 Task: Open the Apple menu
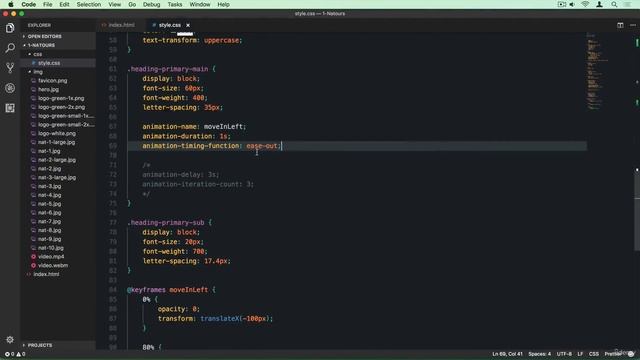coord(11,4)
